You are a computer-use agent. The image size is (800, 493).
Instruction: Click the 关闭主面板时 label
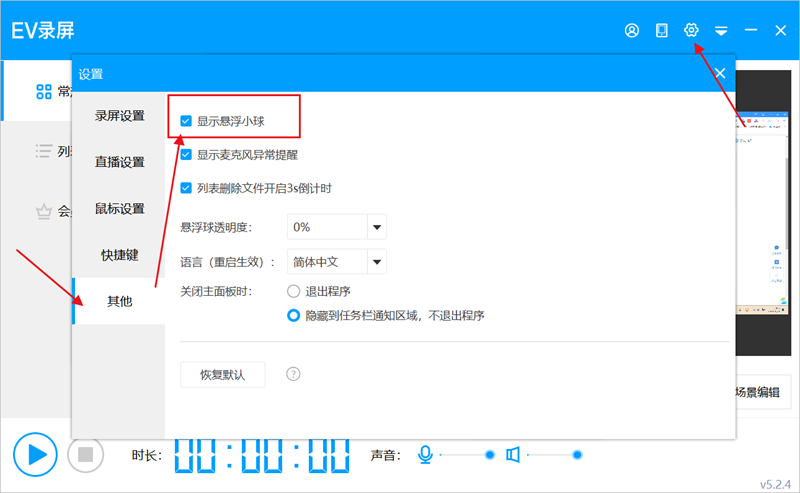pyautogui.click(x=216, y=292)
